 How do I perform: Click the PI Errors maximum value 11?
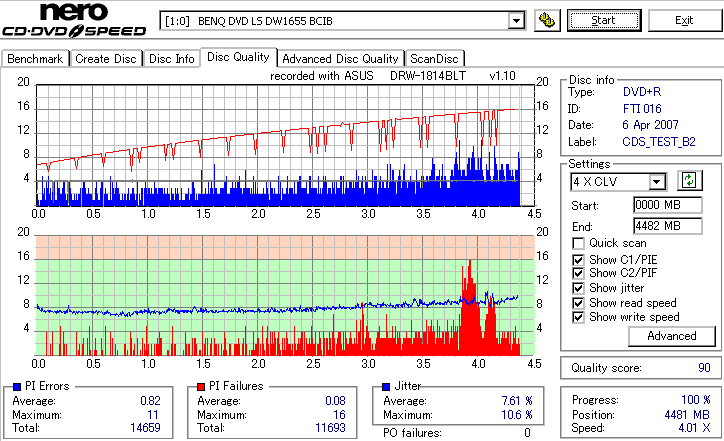click(153, 415)
